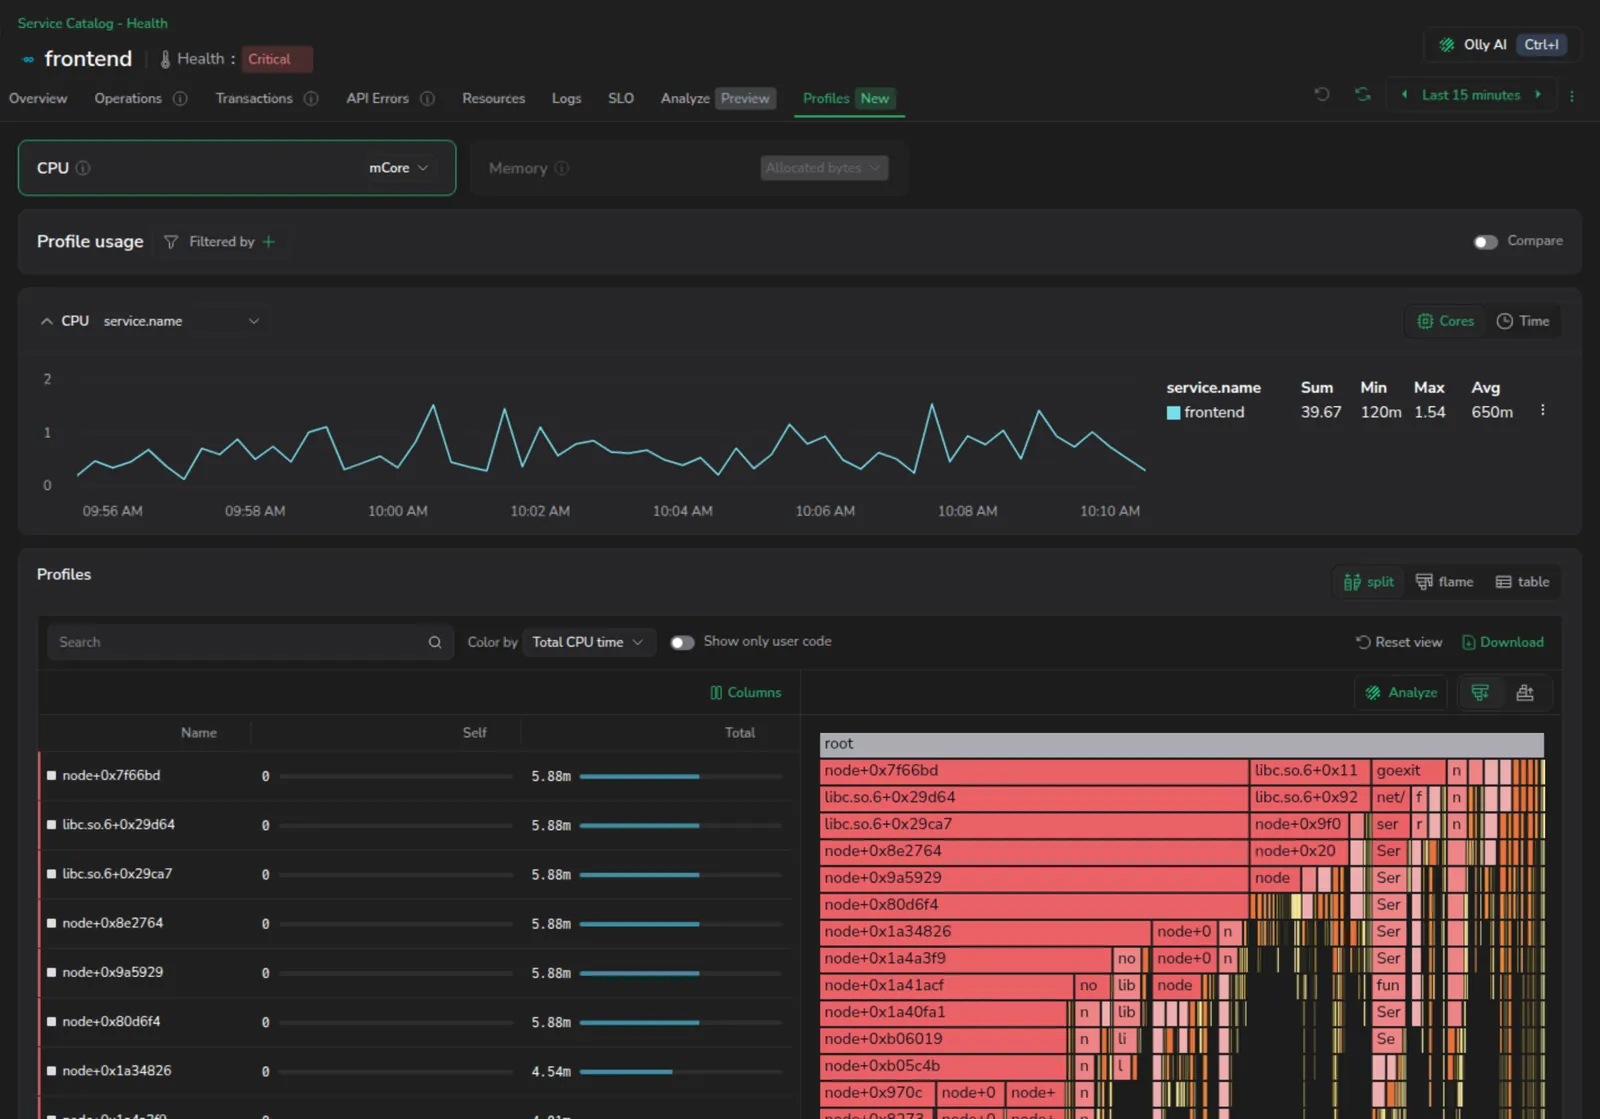Select table profile view
Screen dimensions: 1600x1119
coord(1522,582)
